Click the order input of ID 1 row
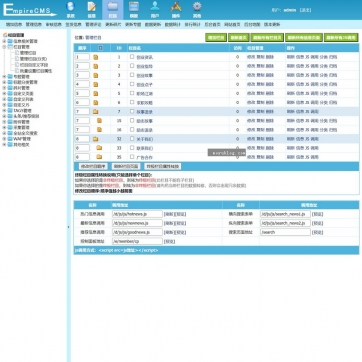 pyautogui.click(x=82, y=57)
